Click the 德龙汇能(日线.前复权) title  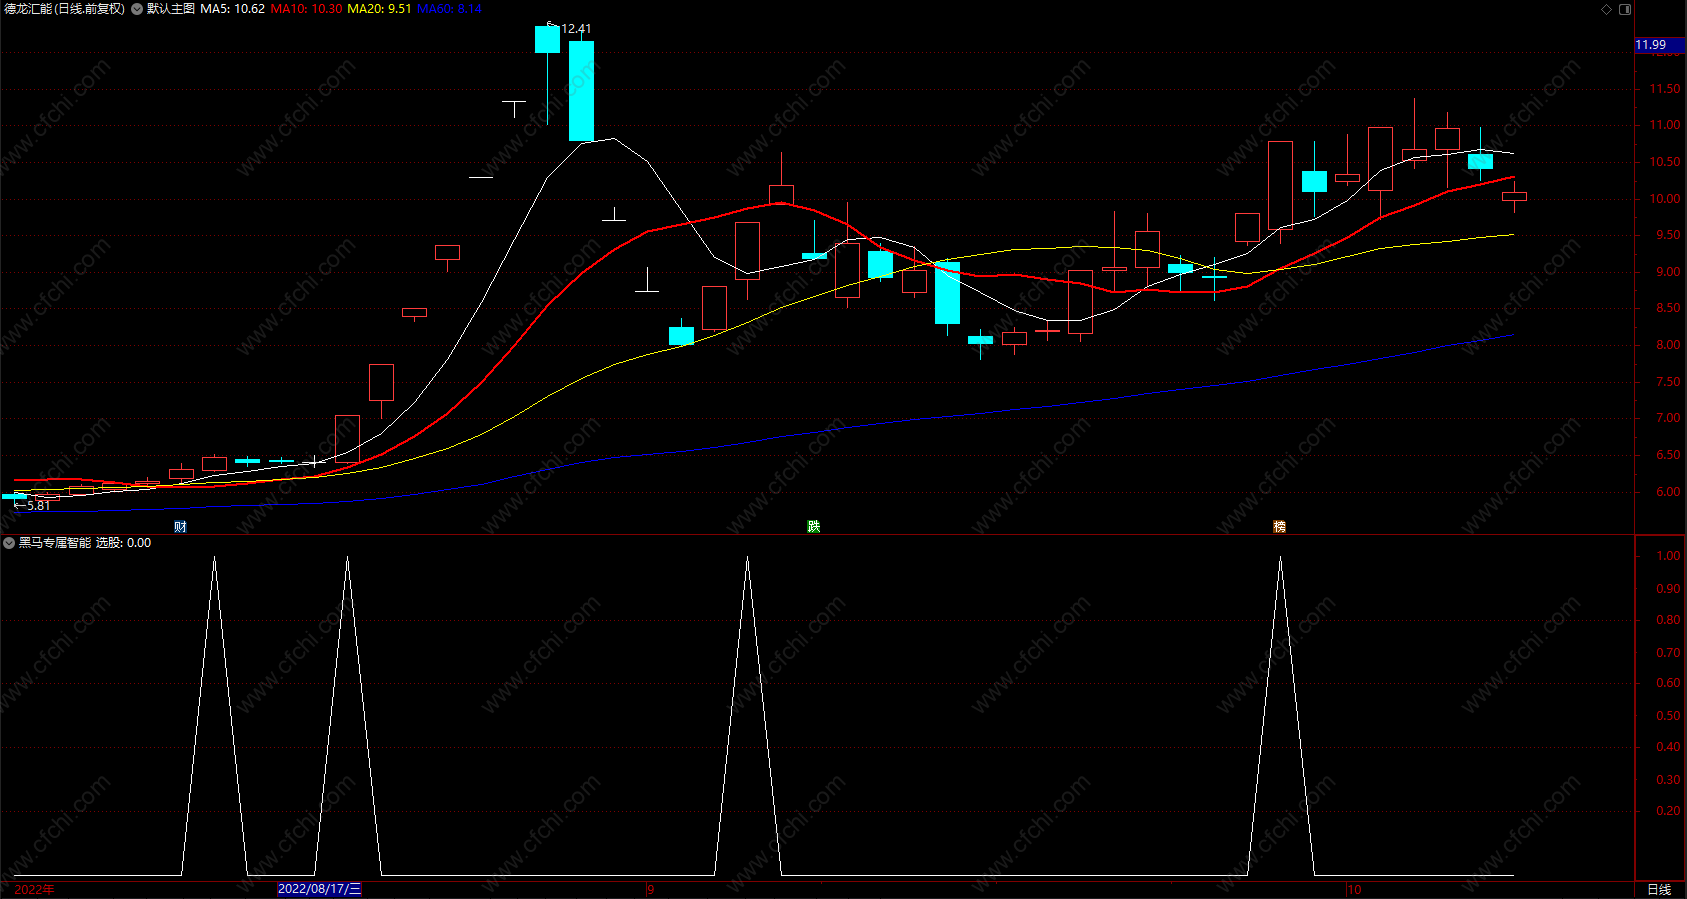tap(65, 9)
